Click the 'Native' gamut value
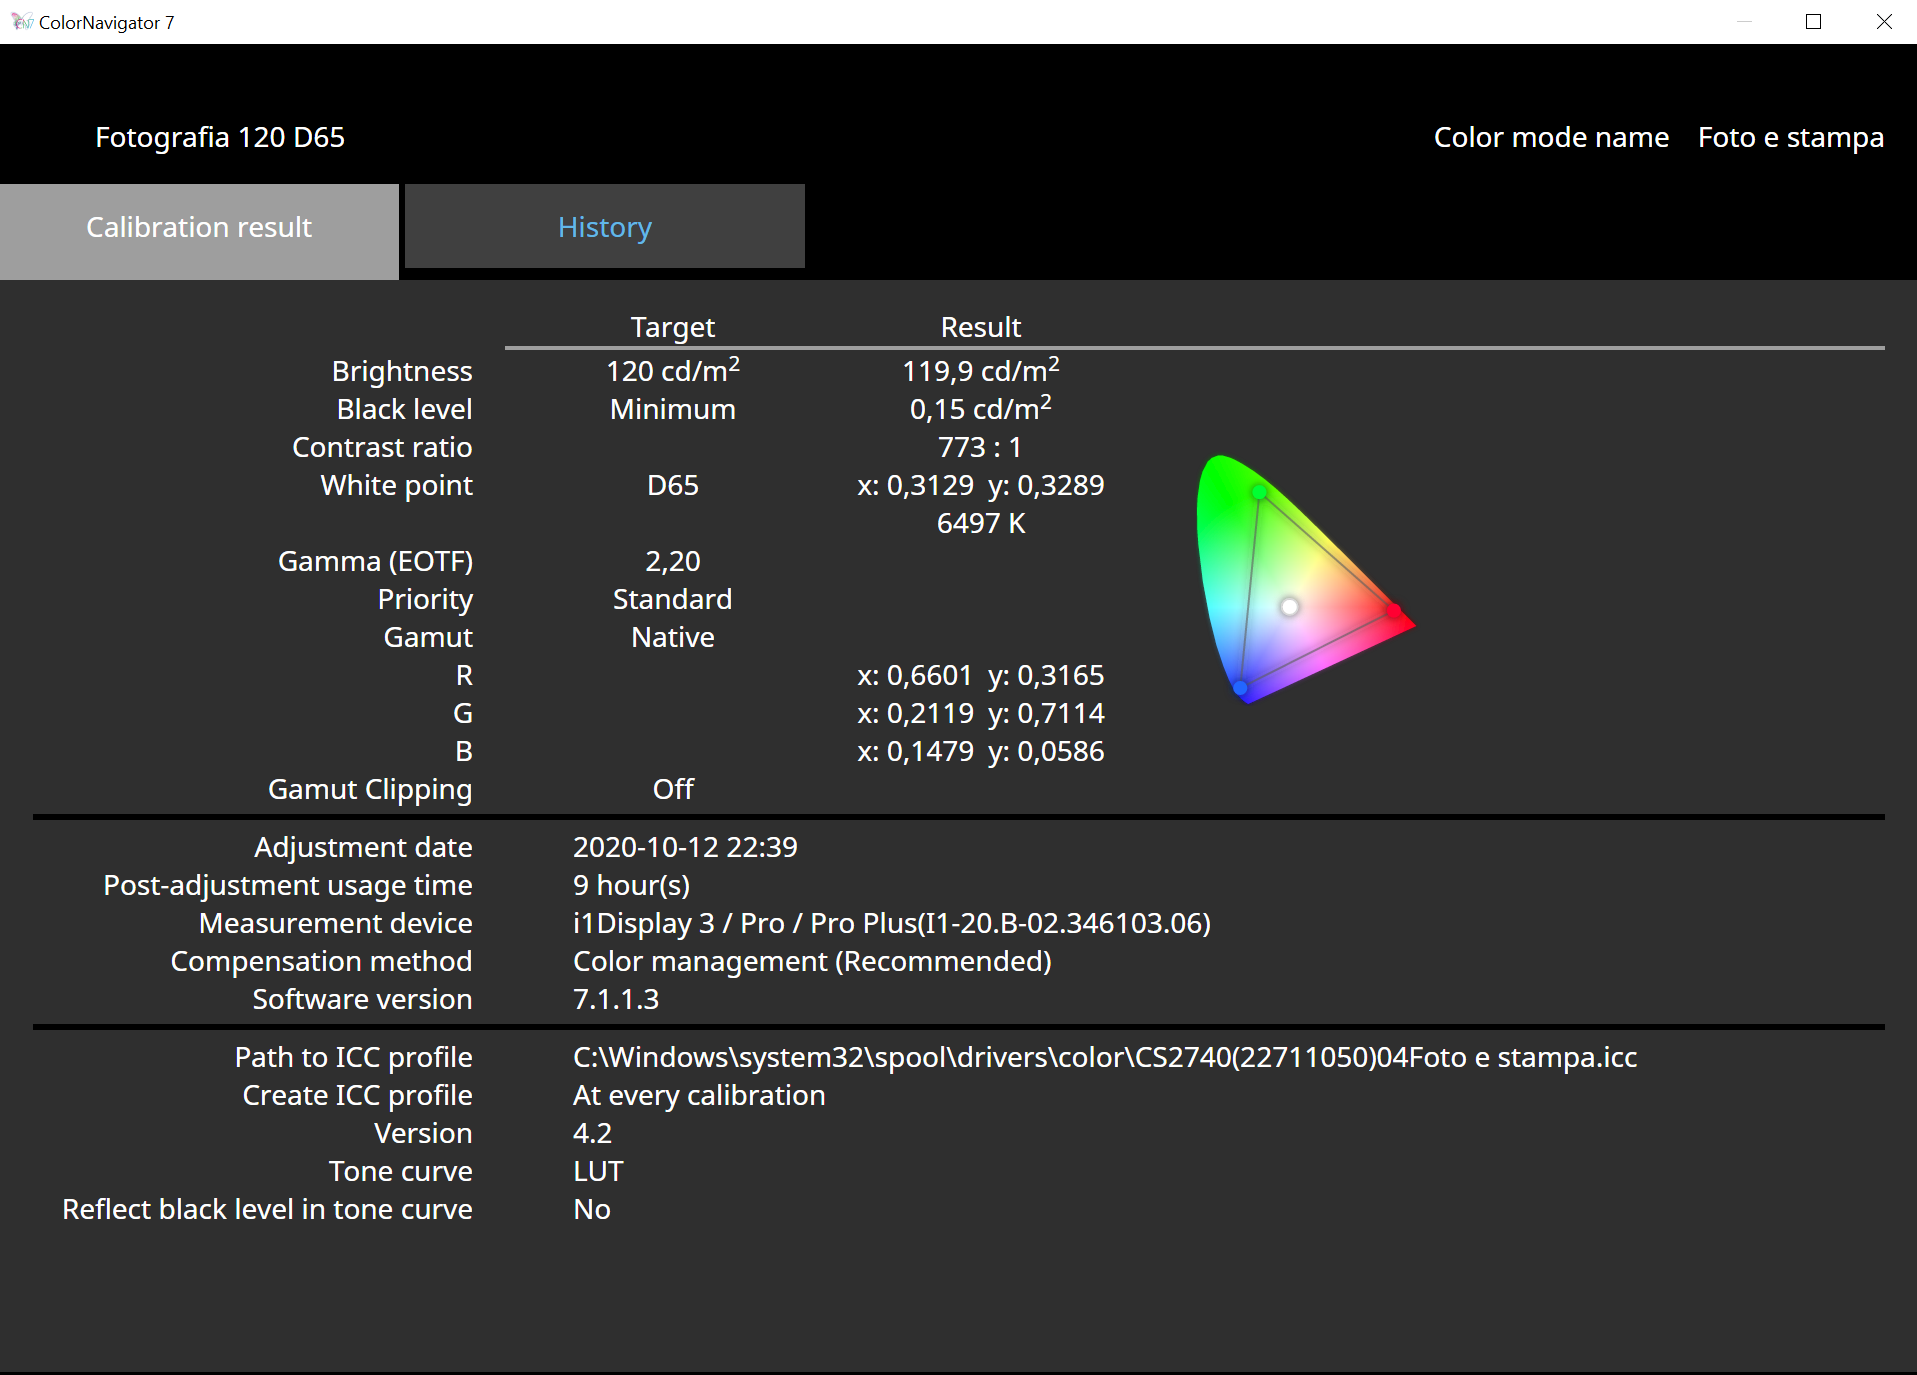 click(673, 637)
